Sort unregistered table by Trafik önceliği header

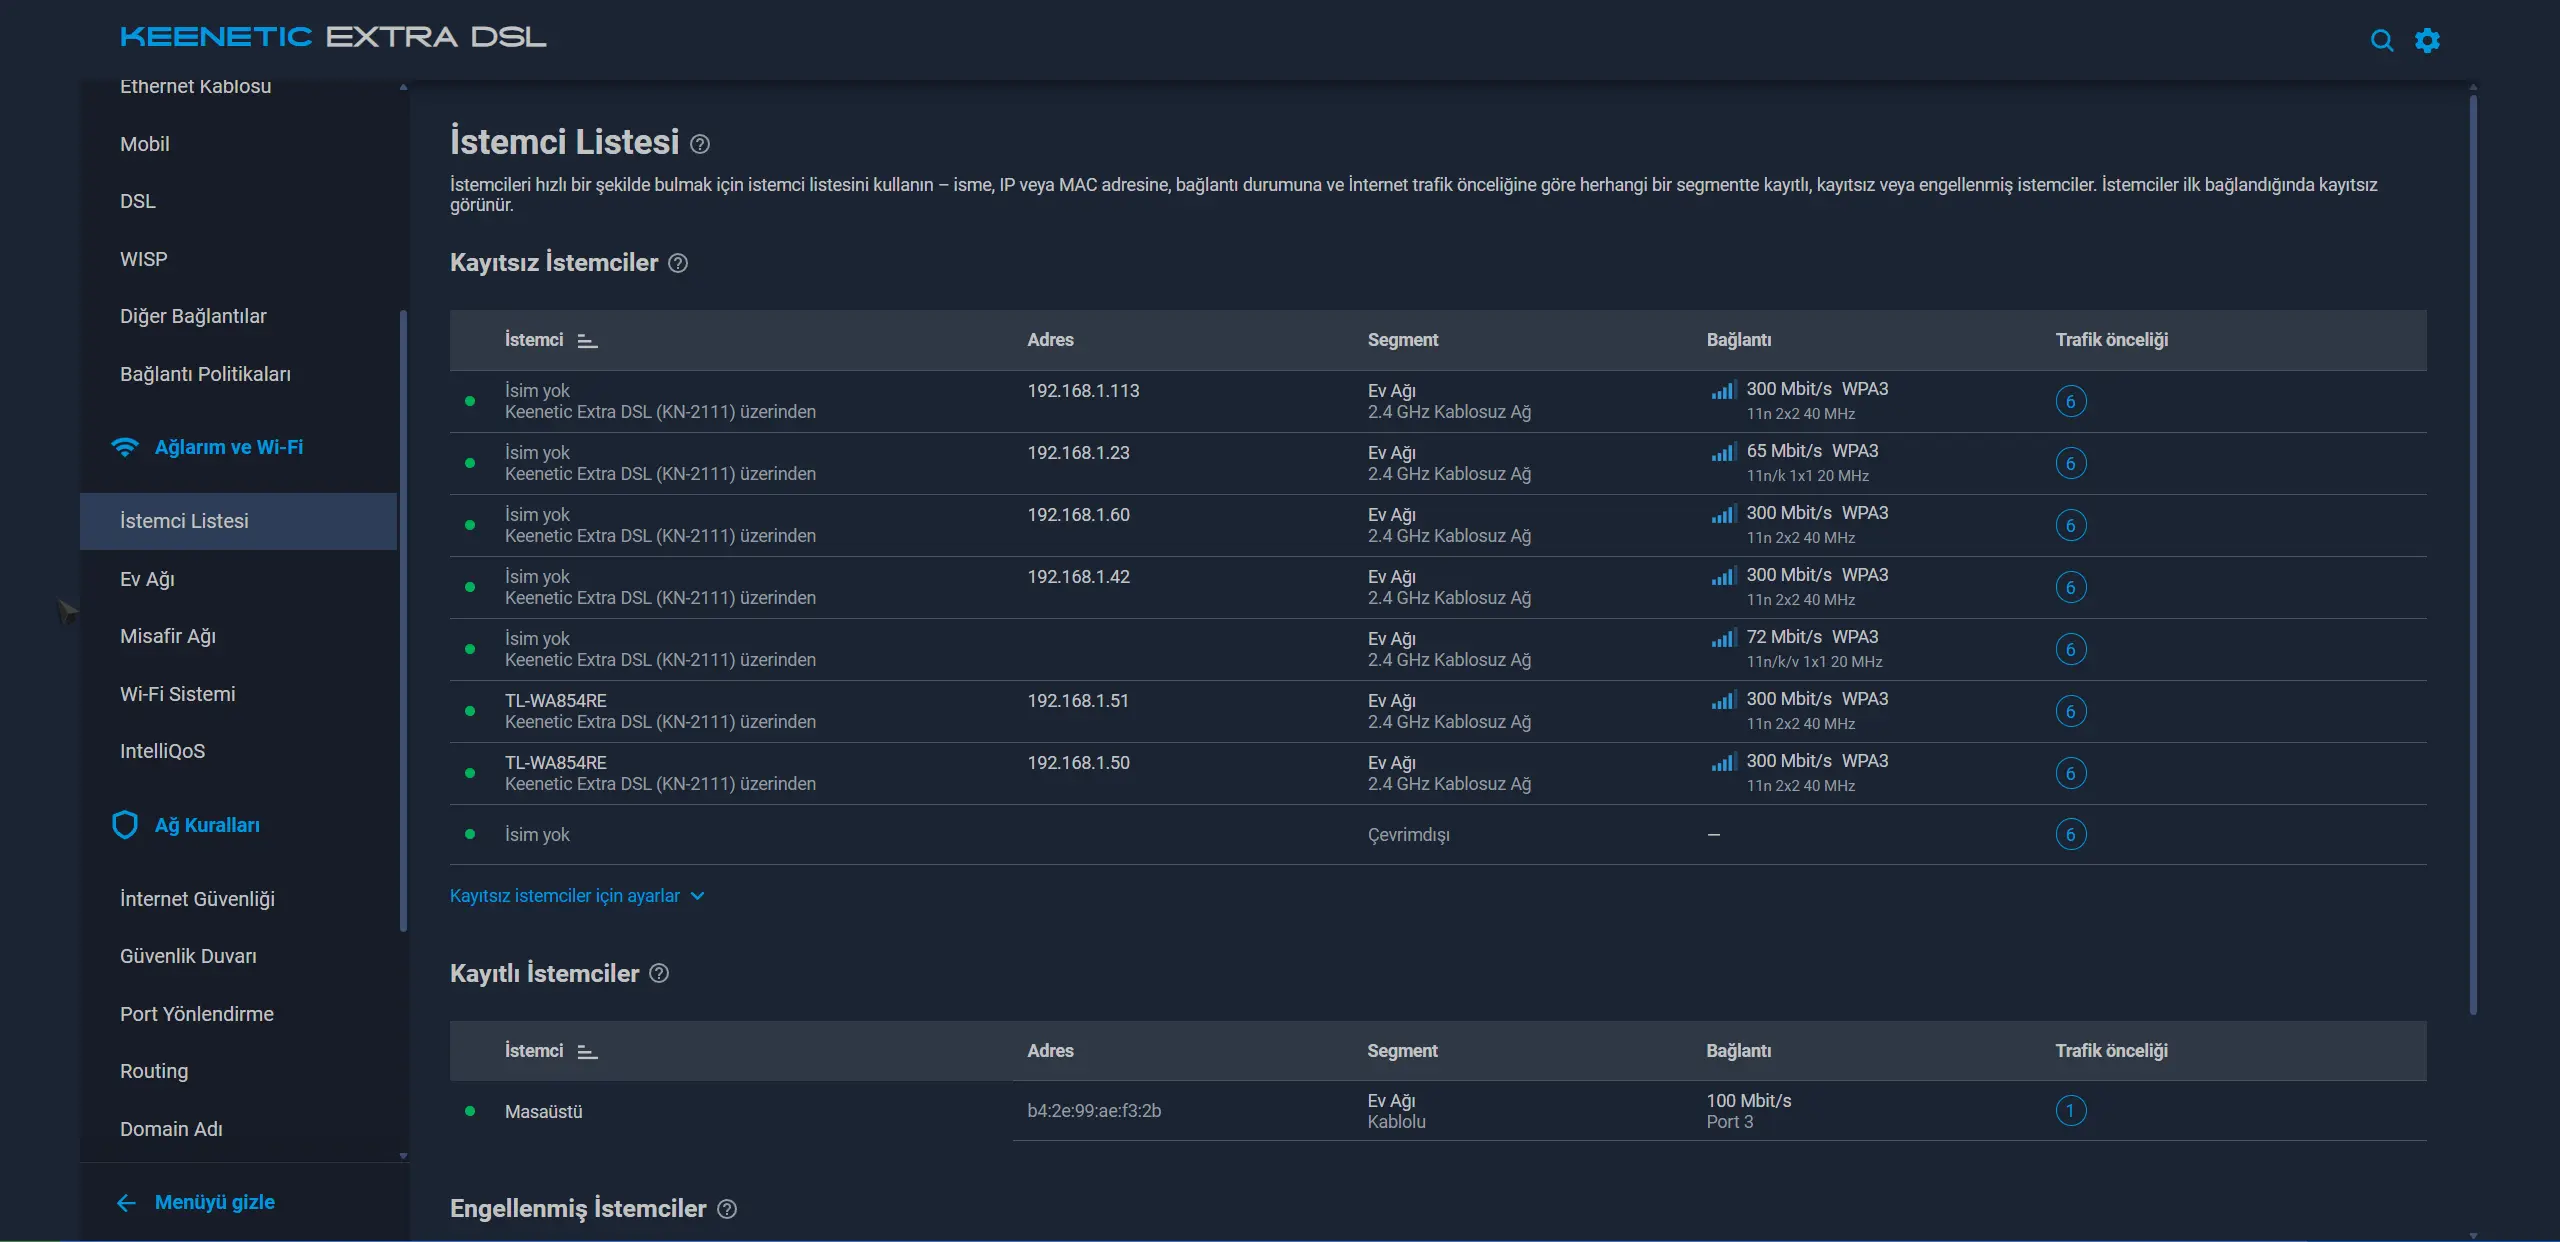(x=2112, y=340)
